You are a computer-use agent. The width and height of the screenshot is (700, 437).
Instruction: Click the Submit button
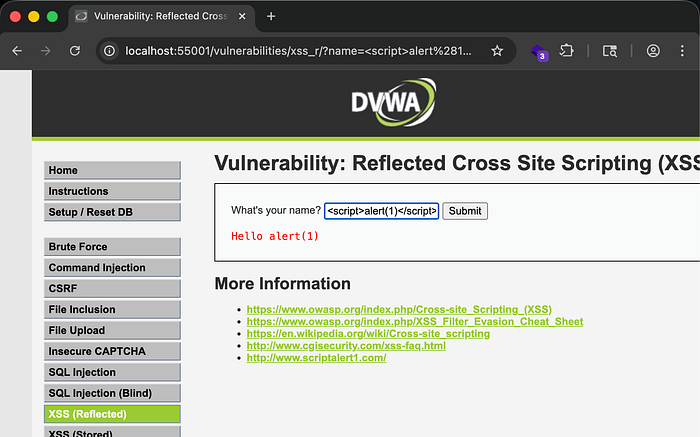click(x=465, y=211)
